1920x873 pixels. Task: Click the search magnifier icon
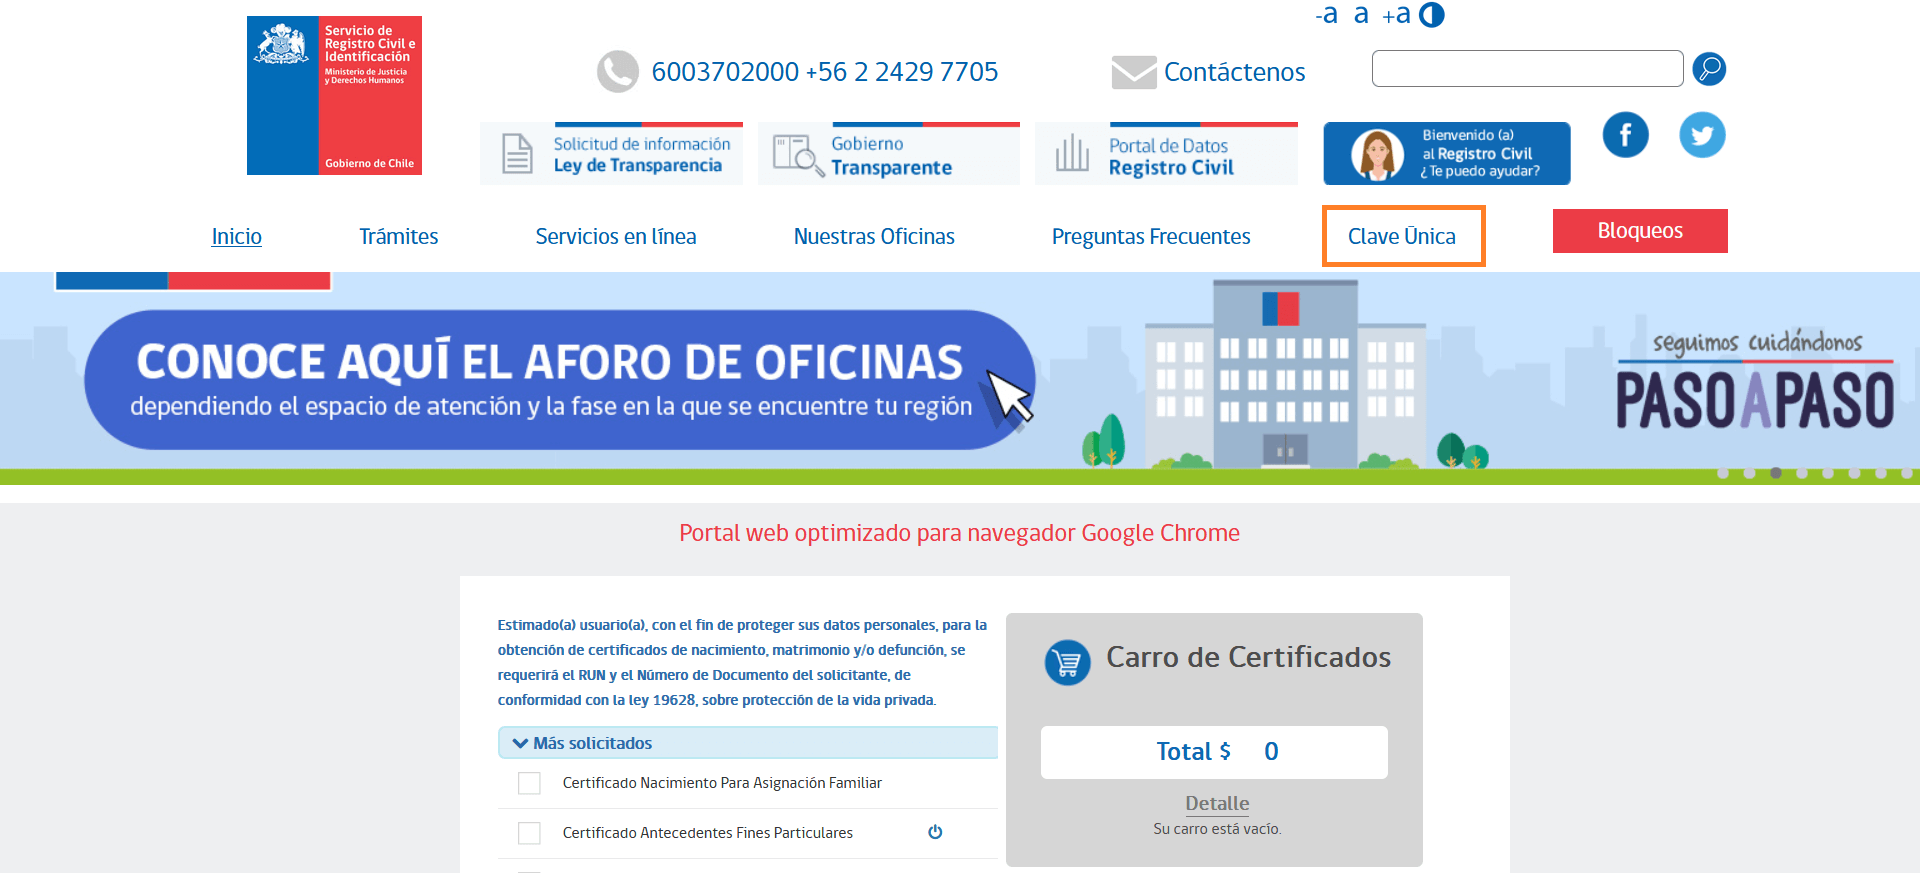tap(1709, 69)
